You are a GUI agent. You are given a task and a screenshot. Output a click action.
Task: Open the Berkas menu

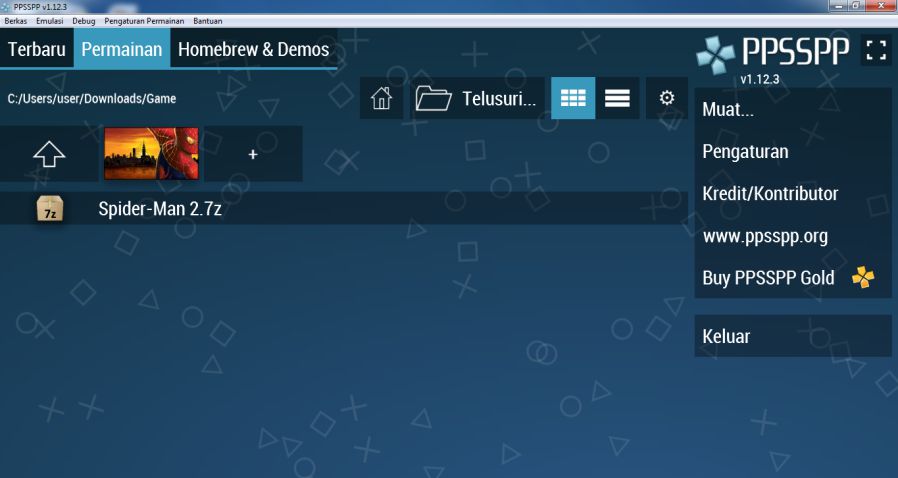(15, 21)
